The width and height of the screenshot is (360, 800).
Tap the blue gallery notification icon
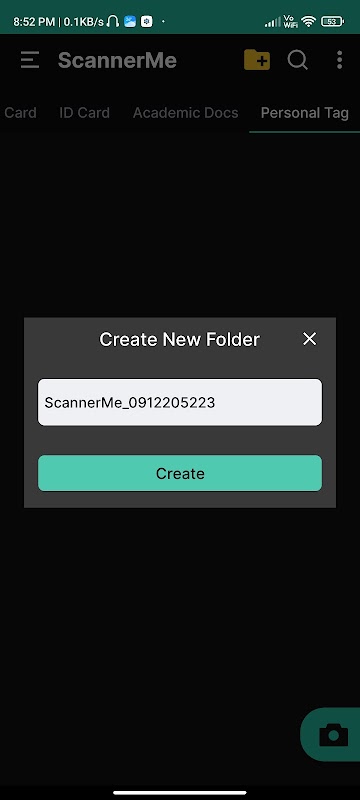[x=130, y=21]
